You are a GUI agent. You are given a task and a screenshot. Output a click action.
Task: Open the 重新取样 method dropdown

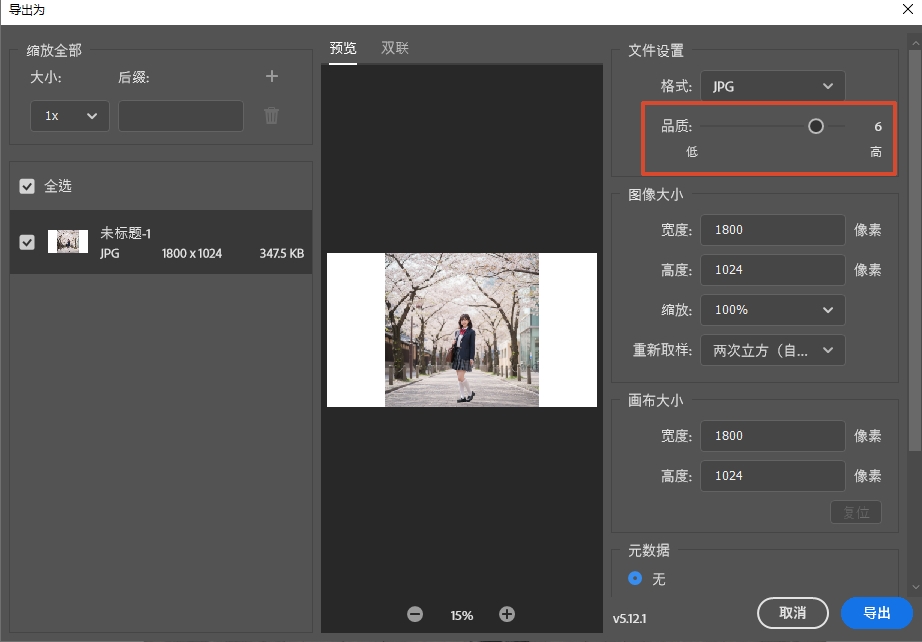772,350
